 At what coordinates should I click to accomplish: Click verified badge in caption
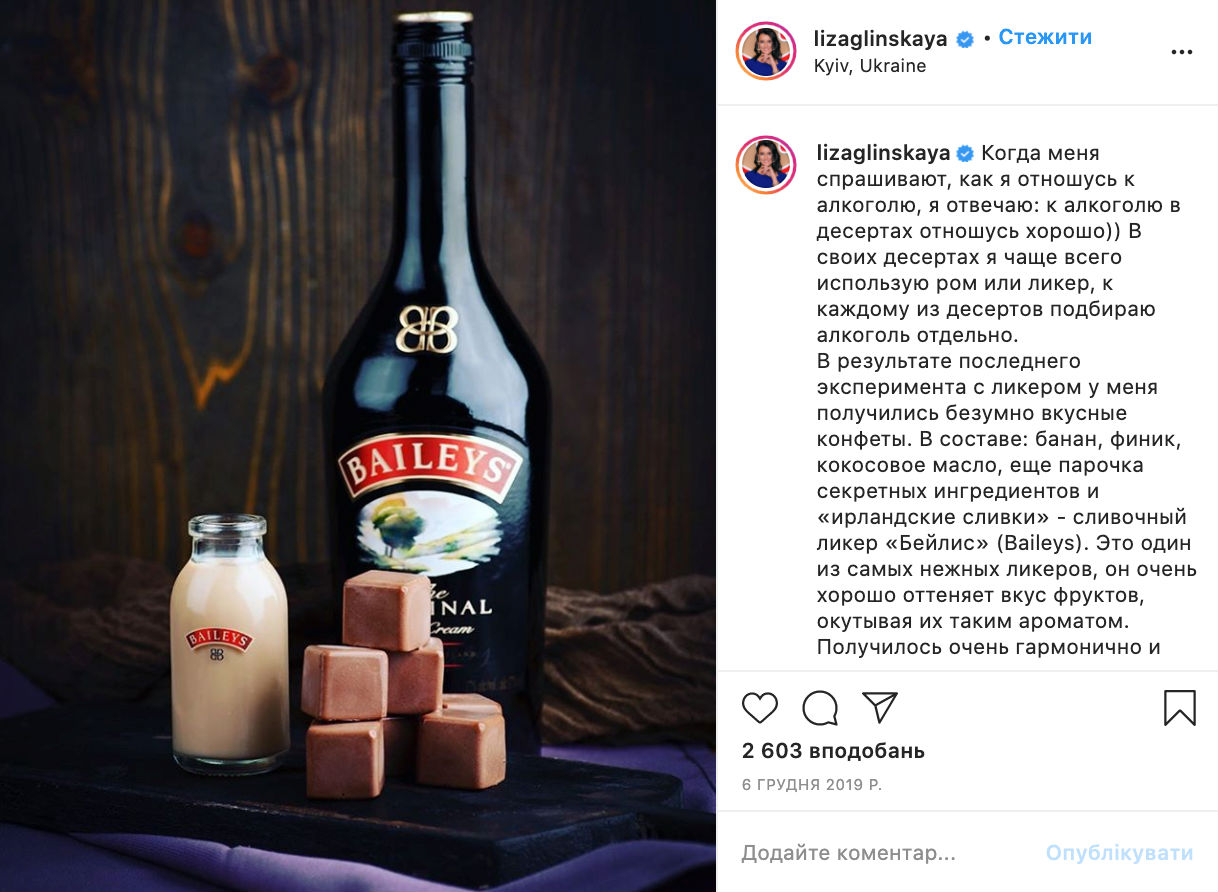click(x=965, y=154)
